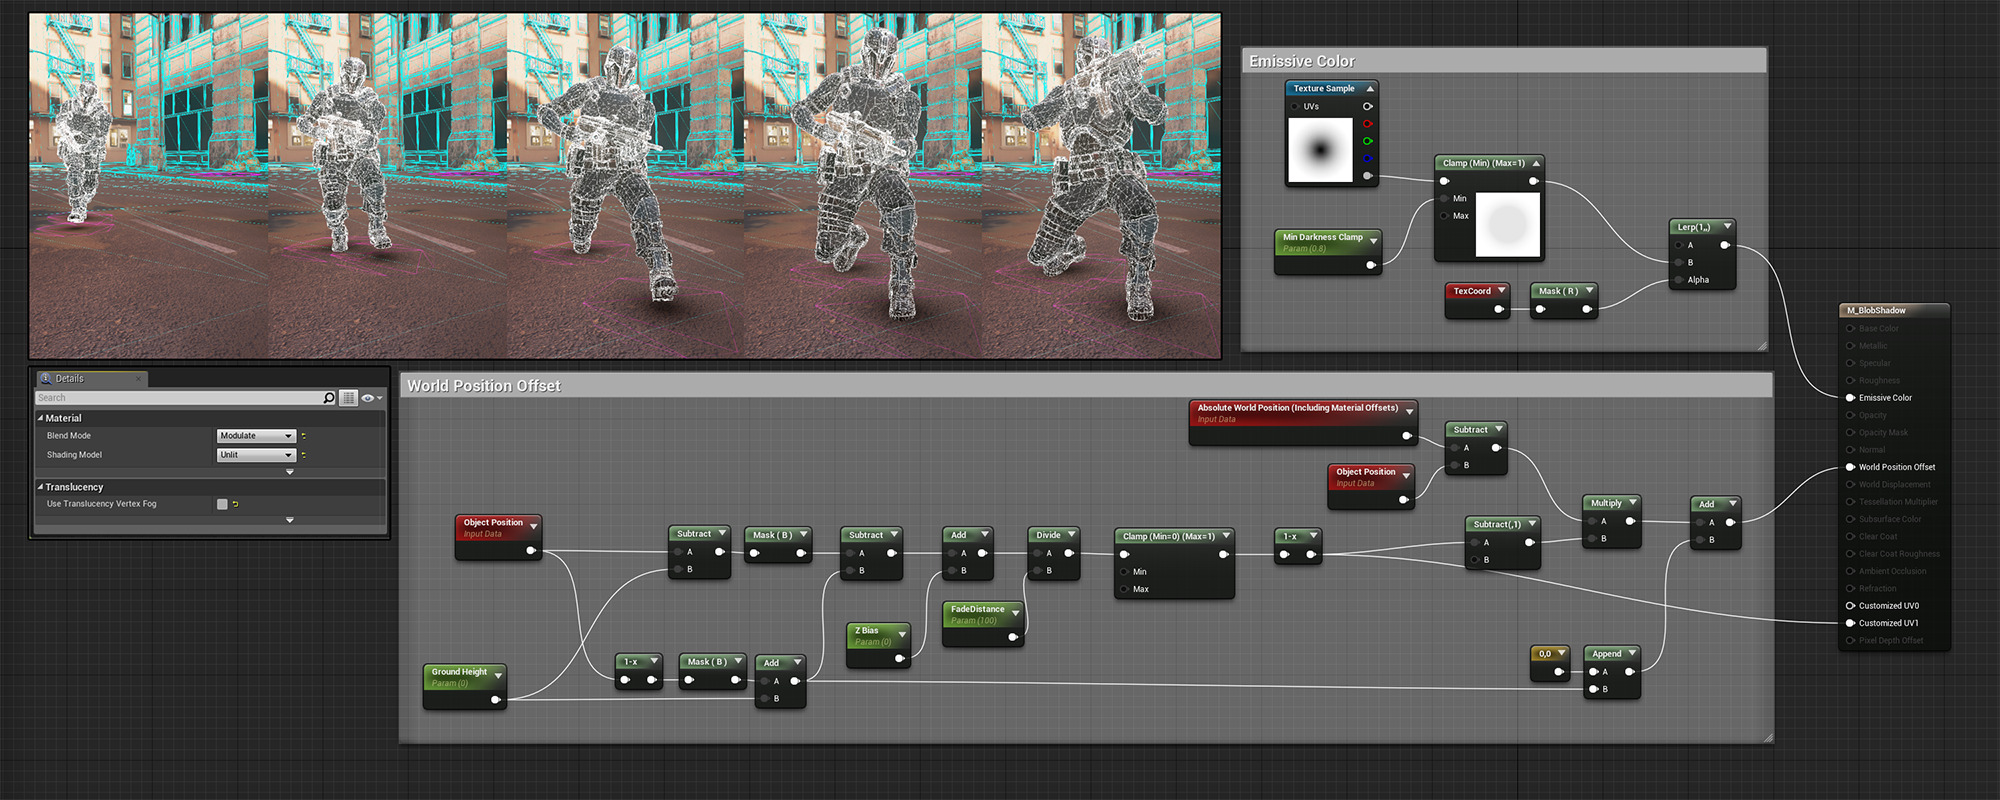Click the green channel pin on Texture Sample
The width and height of the screenshot is (2000, 800).
(1367, 141)
